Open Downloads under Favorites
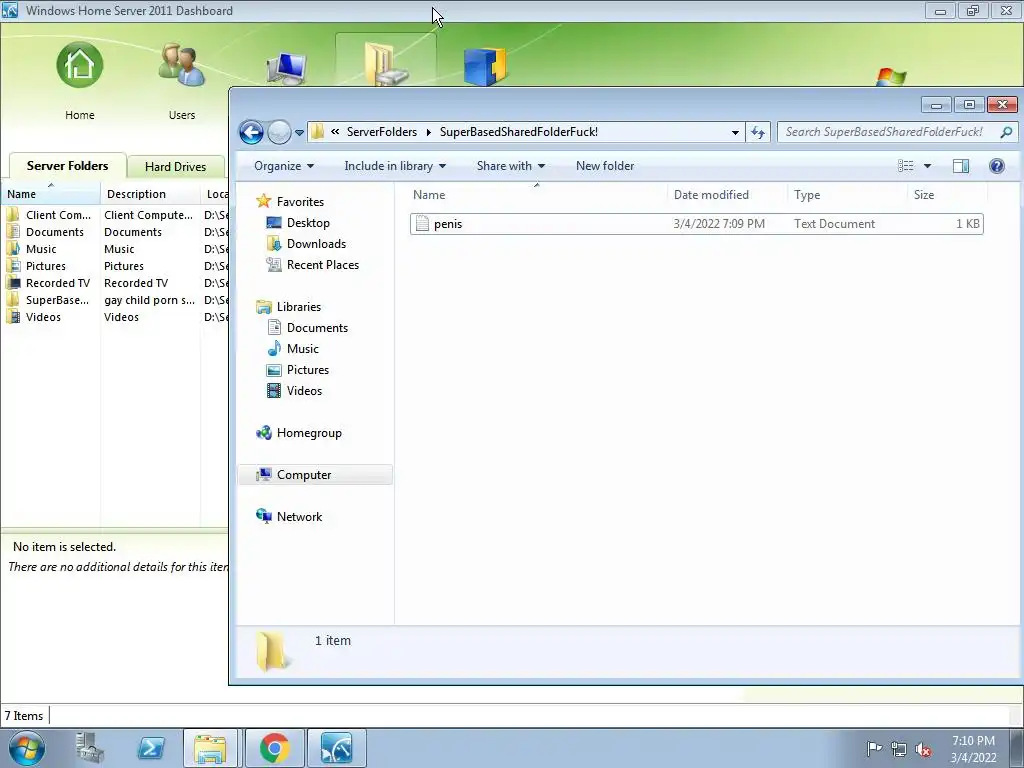The image size is (1024, 768). [316, 244]
